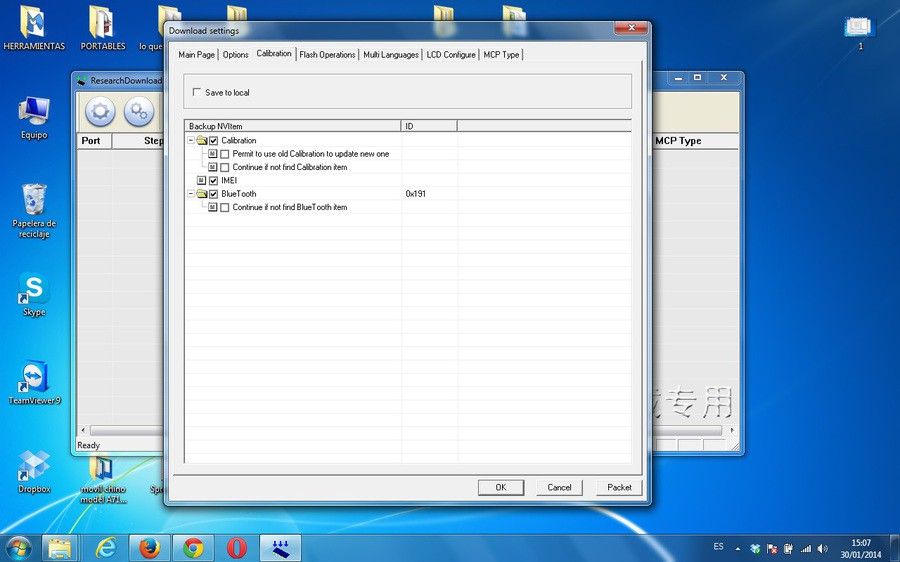Open the Windows Start menu orb

coord(18,548)
